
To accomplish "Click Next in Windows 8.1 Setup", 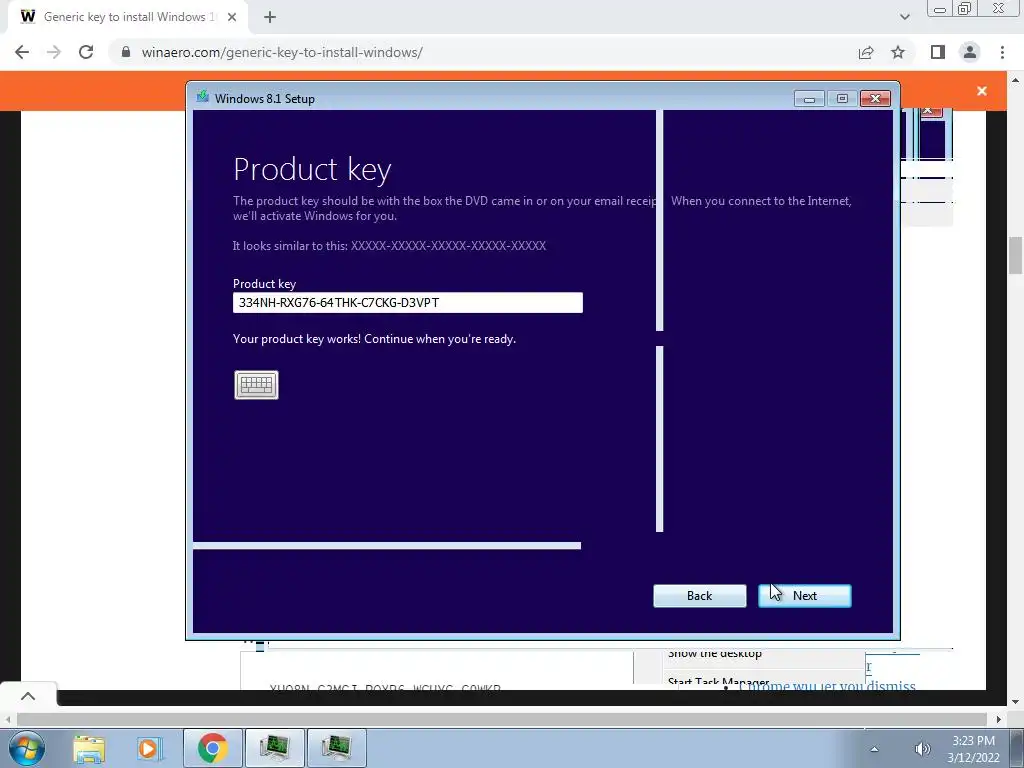I will coord(805,596).
